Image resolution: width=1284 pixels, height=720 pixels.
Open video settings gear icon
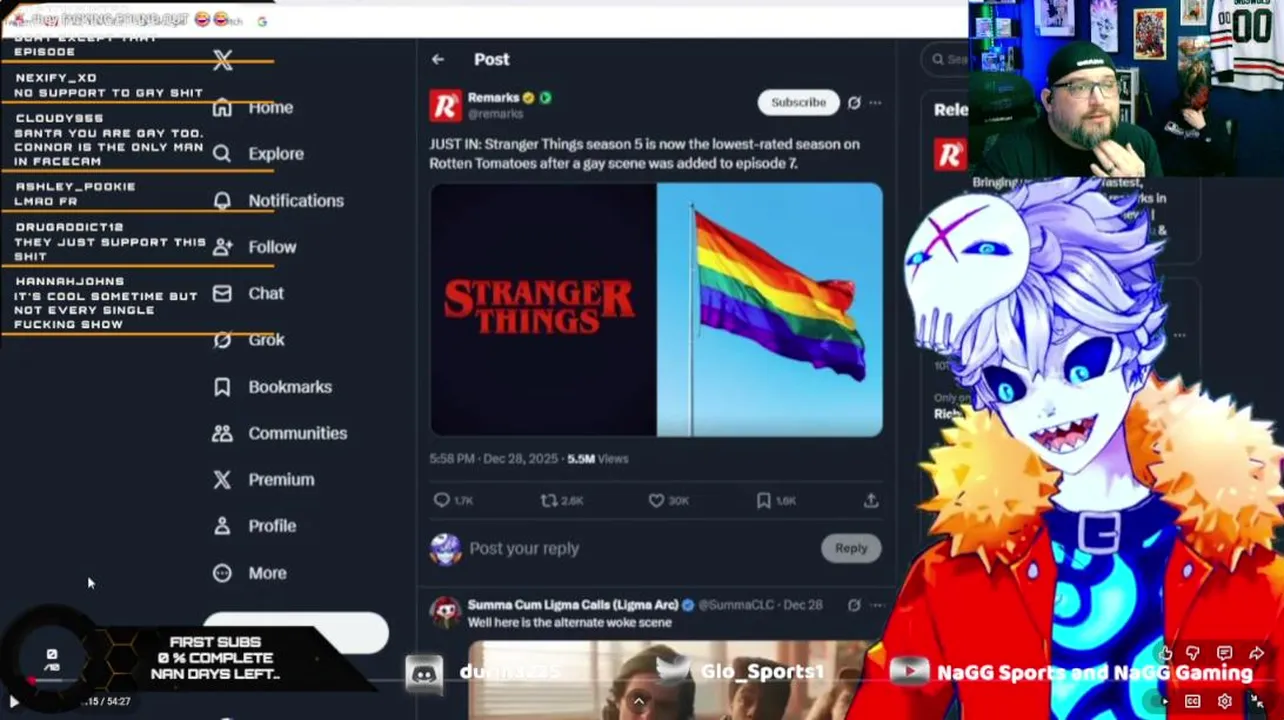pyautogui.click(x=1224, y=701)
